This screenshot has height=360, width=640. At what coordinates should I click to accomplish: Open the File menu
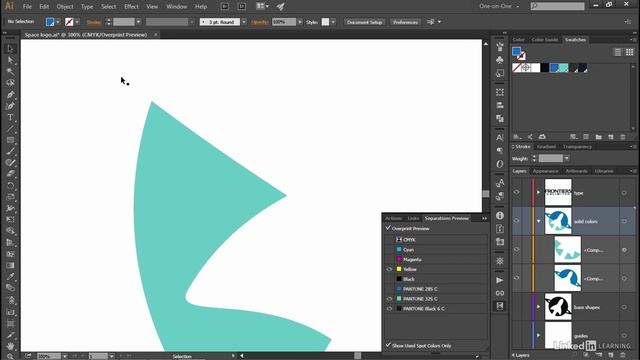click(27, 7)
